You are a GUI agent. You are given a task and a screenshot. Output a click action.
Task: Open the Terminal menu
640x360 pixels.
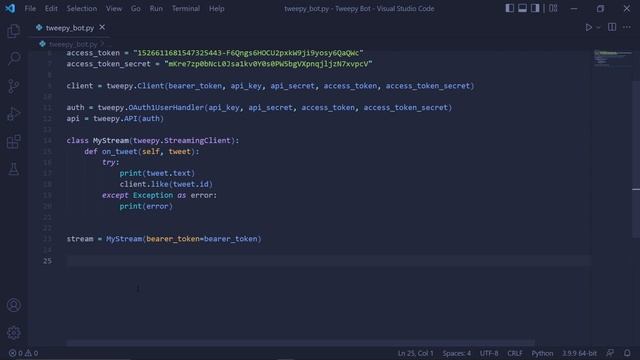186,8
